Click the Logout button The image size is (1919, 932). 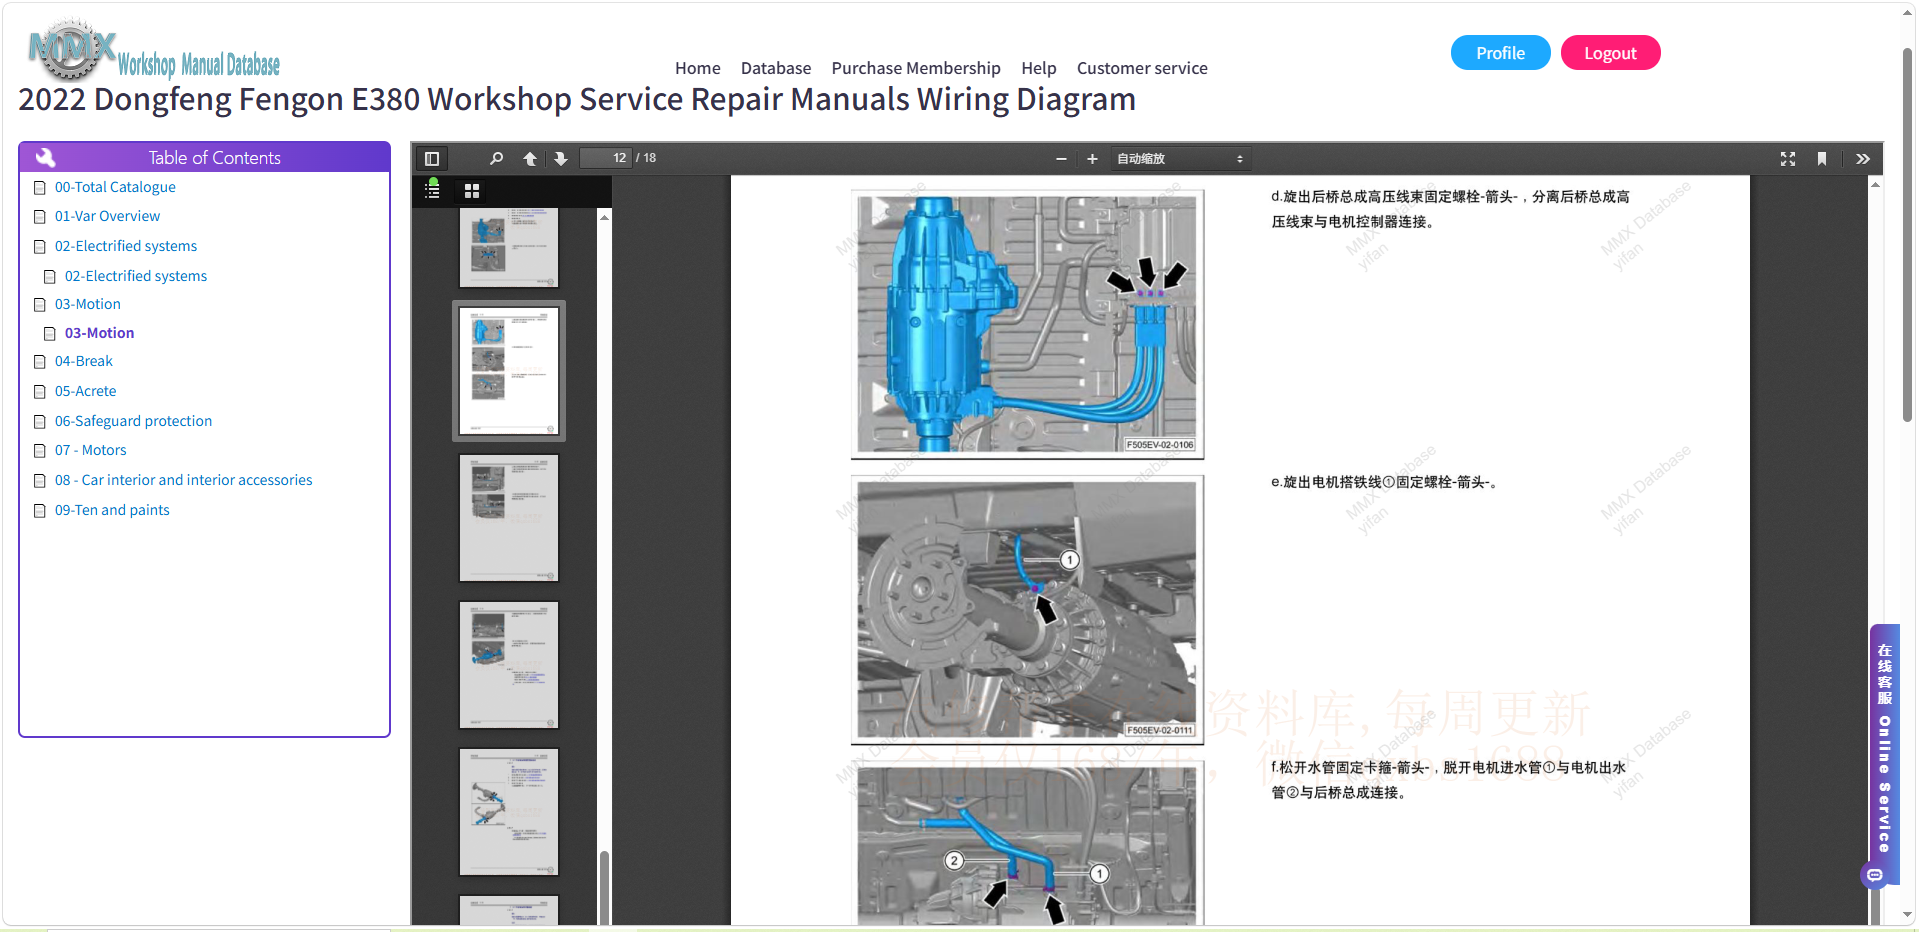(1610, 53)
